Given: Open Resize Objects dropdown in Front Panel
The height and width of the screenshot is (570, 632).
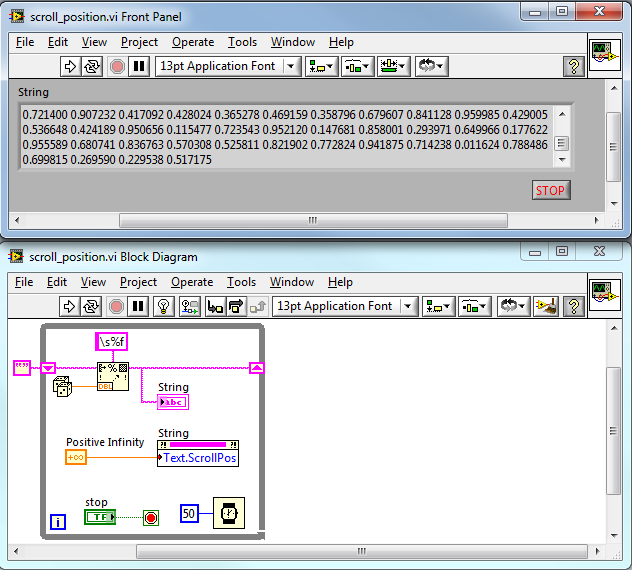Looking at the screenshot, I should (x=393, y=66).
